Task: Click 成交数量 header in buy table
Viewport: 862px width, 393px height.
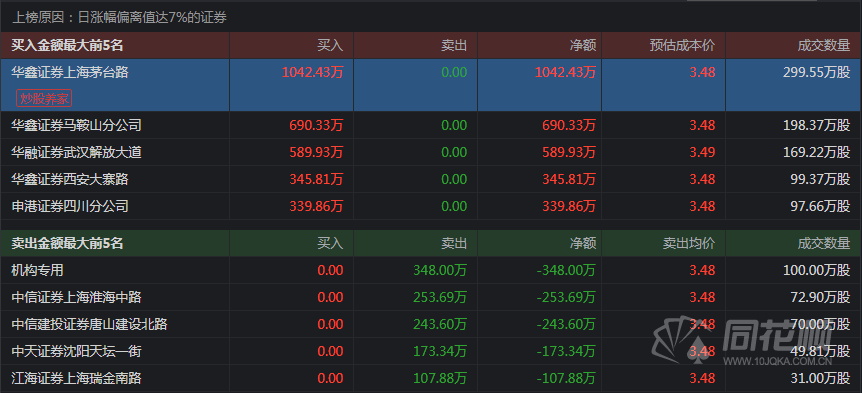Action: click(824, 46)
